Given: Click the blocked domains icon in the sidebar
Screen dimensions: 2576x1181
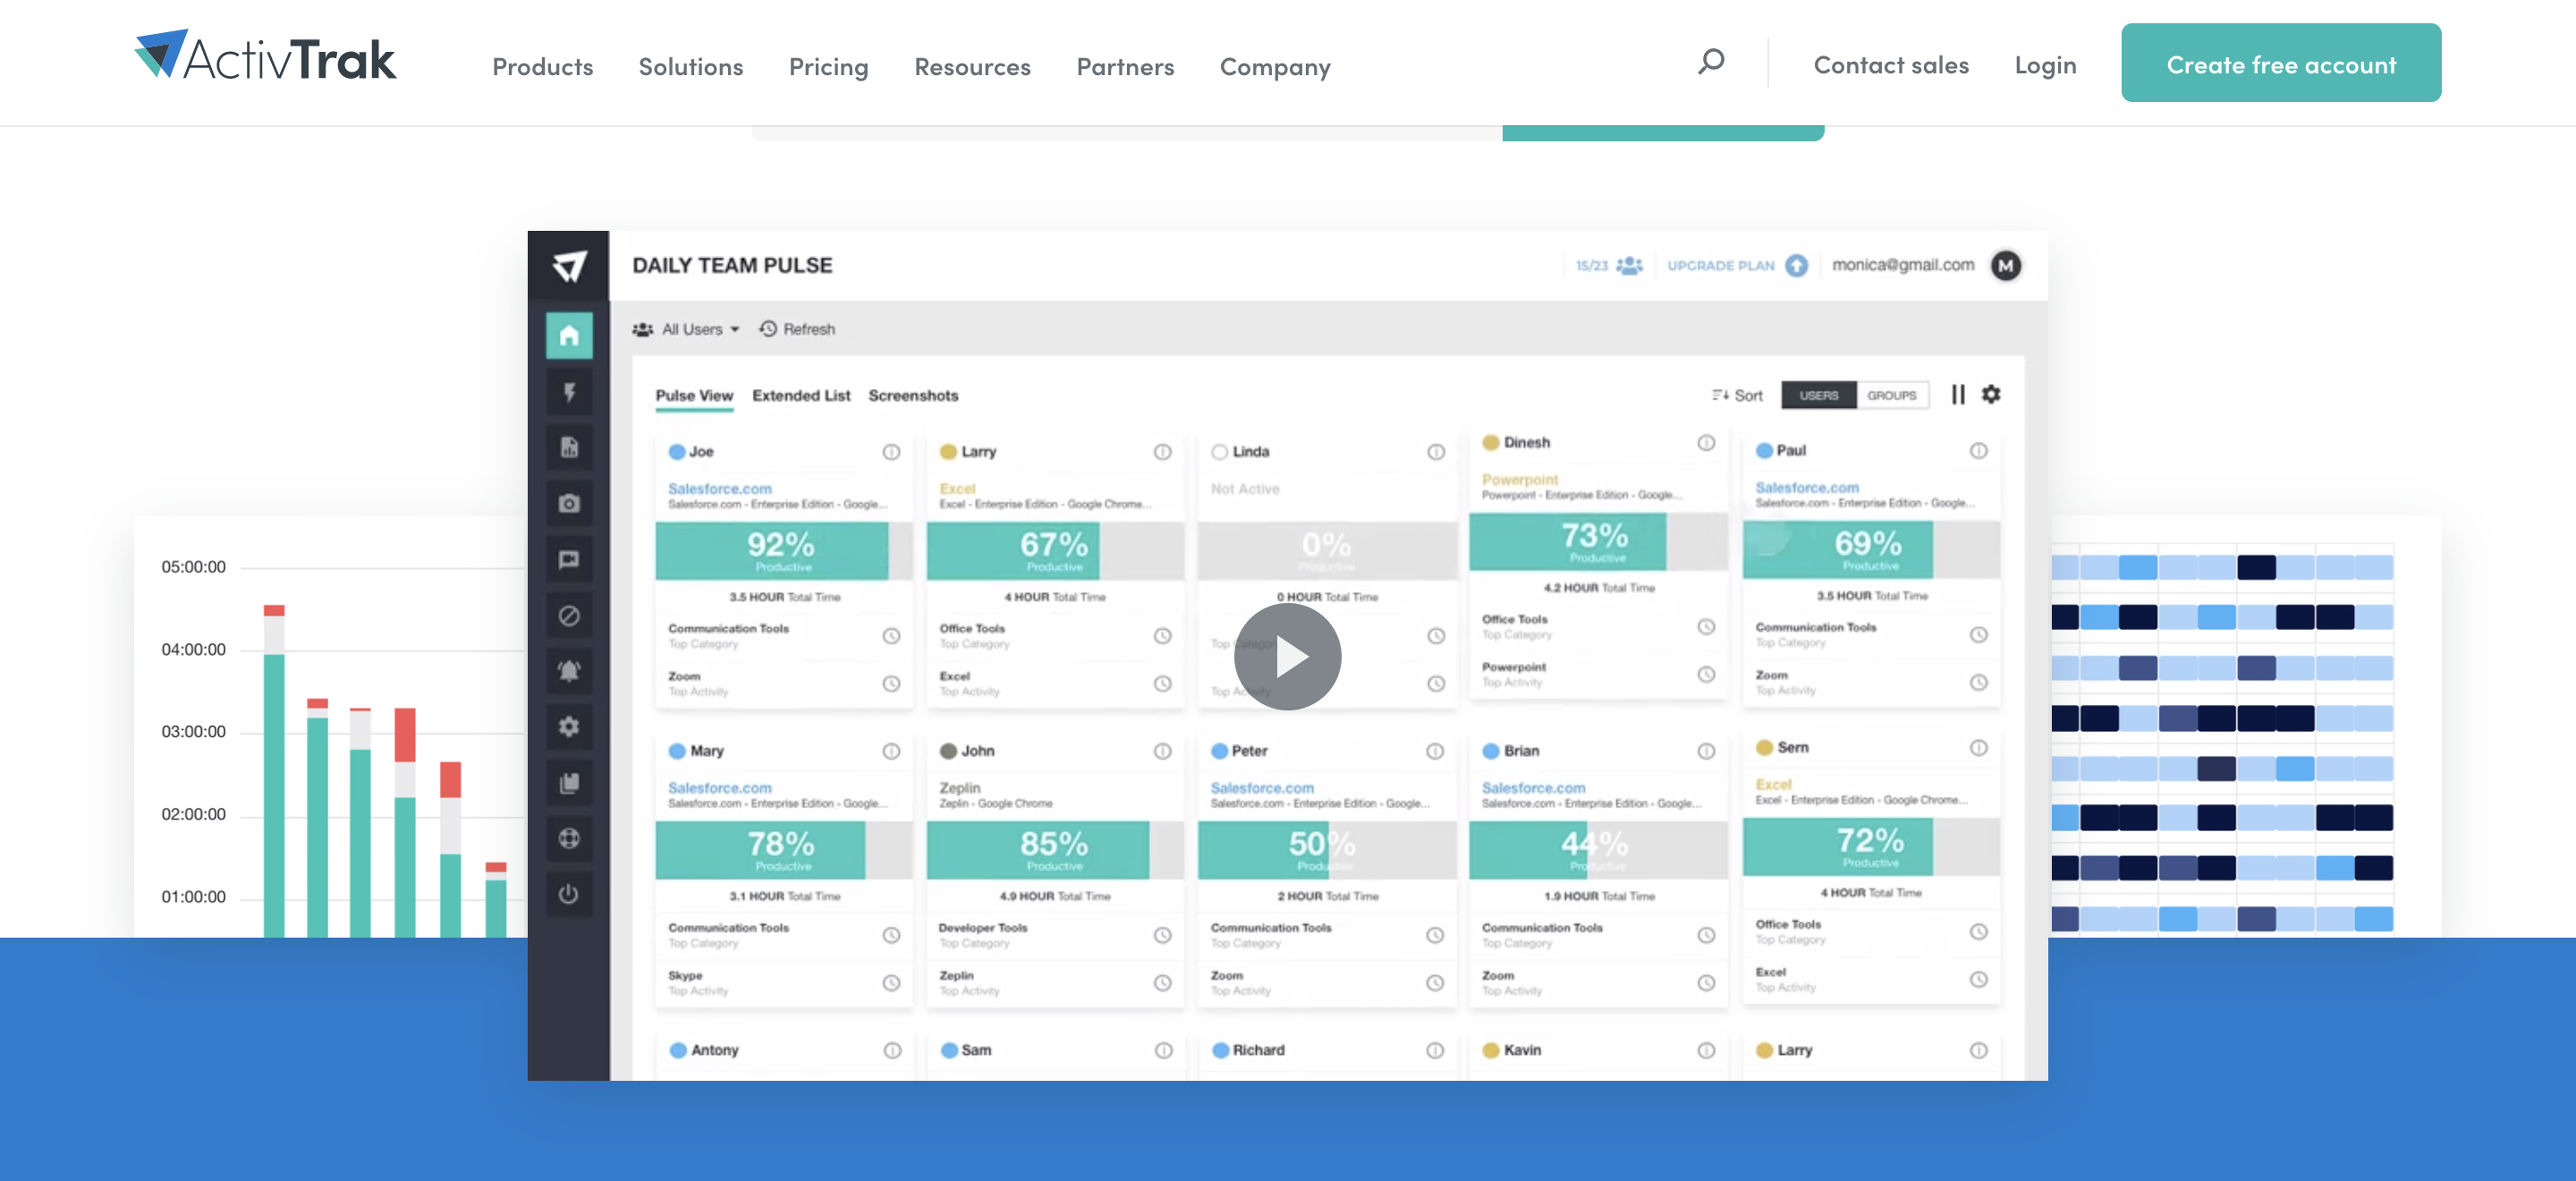Looking at the screenshot, I should tap(570, 616).
